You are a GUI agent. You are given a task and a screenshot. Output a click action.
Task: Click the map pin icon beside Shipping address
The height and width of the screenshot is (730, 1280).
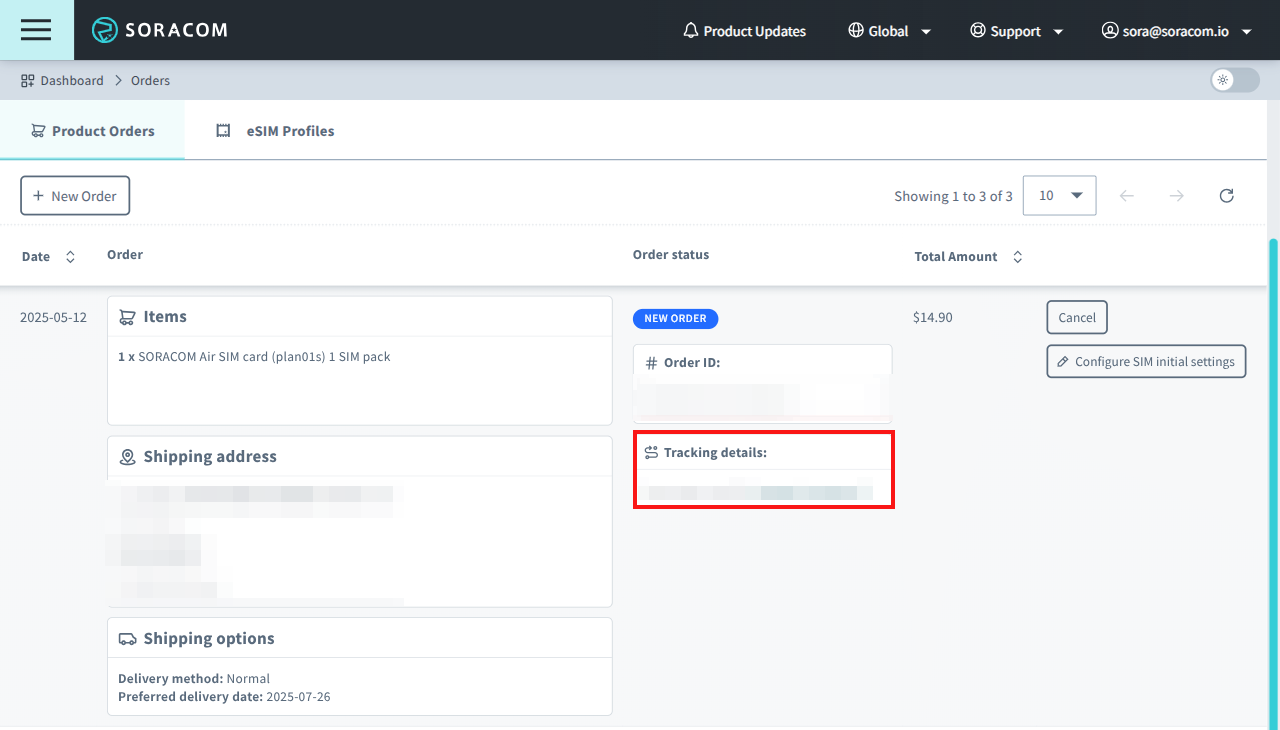click(x=127, y=456)
